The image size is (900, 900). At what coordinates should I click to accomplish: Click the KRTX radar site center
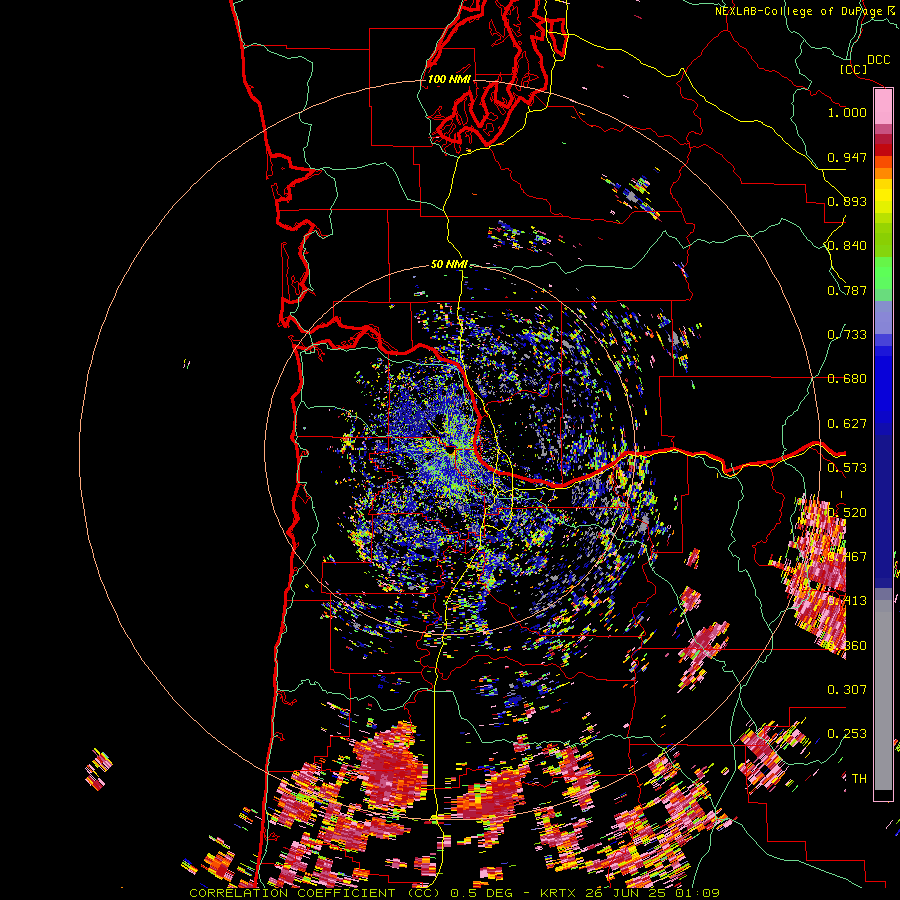tap(451, 449)
